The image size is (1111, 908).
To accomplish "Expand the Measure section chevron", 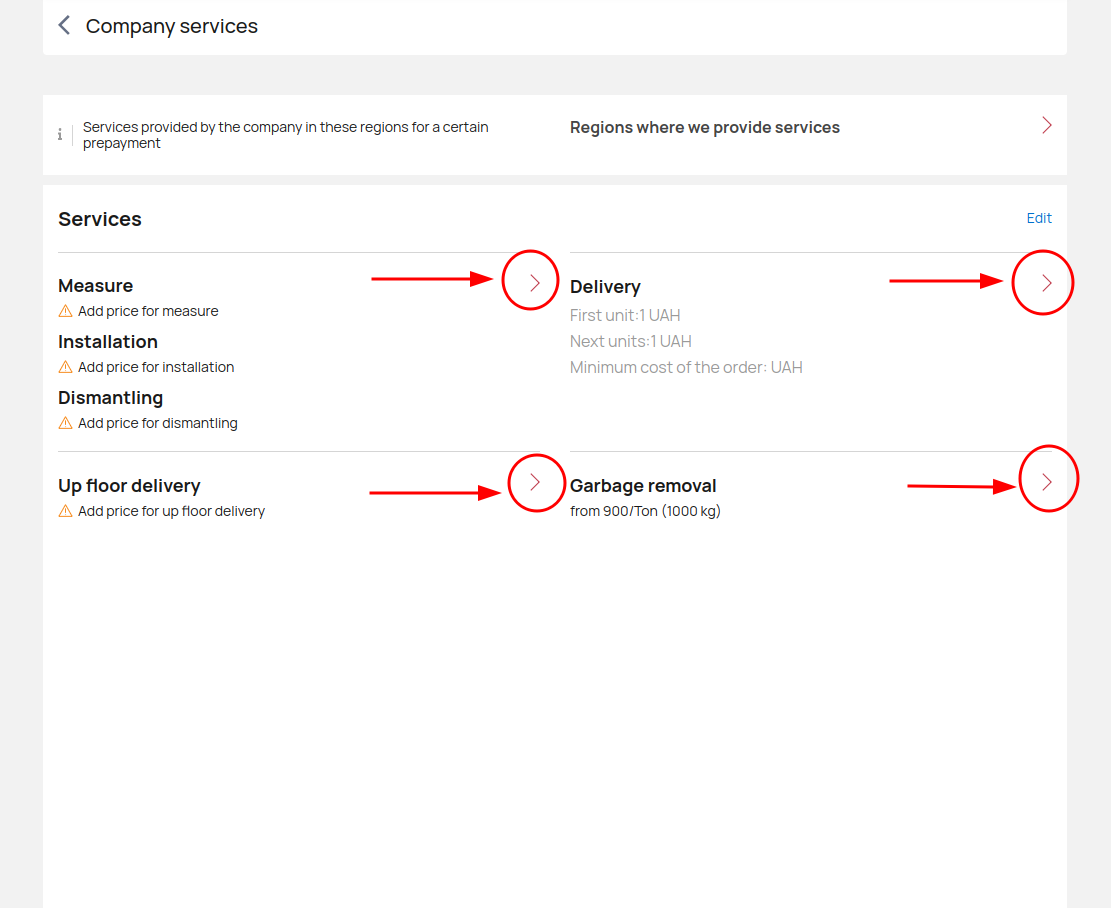I will (535, 283).
